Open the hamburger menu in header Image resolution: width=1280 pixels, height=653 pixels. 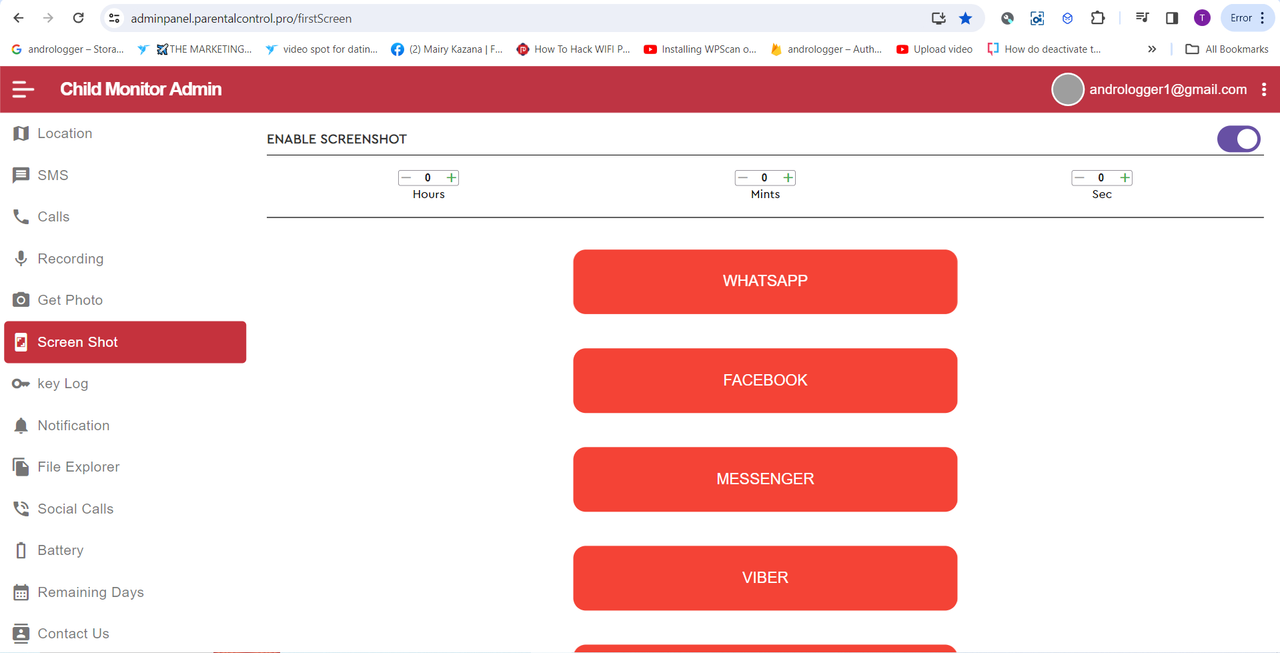click(23, 89)
